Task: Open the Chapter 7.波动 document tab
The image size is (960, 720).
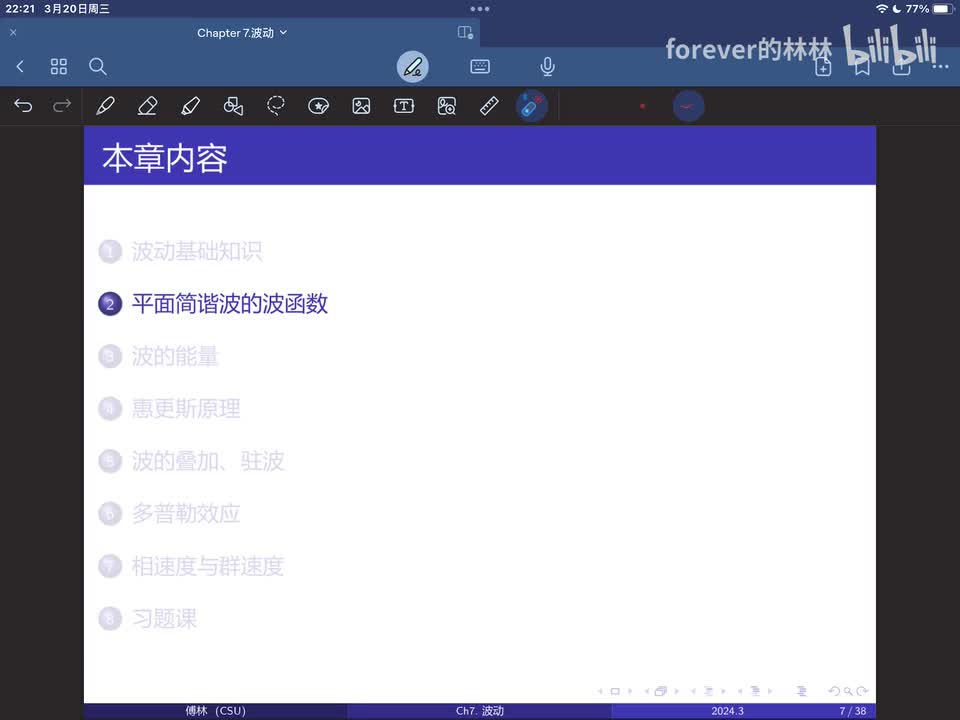Action: (x=240, y=32)
